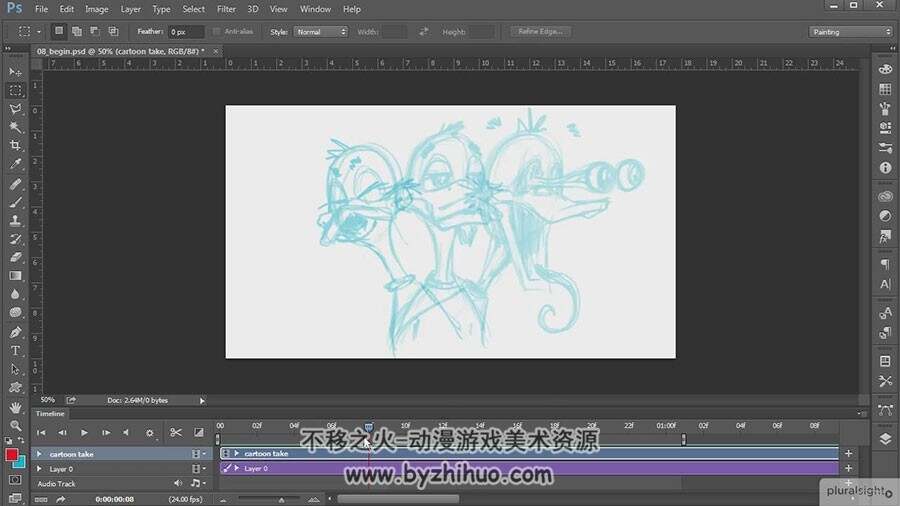Step to the next frame
This screenshot has height=506, width=900.
coord(106,432)
